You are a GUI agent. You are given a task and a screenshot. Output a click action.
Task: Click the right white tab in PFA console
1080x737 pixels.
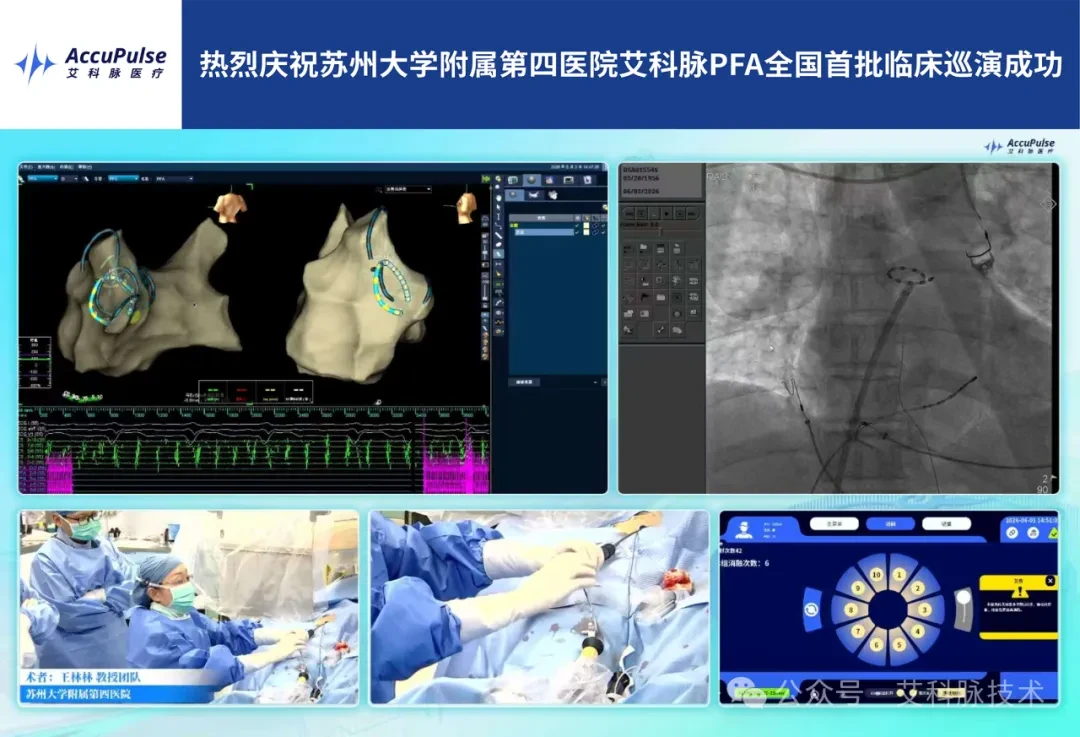point(946,524)
